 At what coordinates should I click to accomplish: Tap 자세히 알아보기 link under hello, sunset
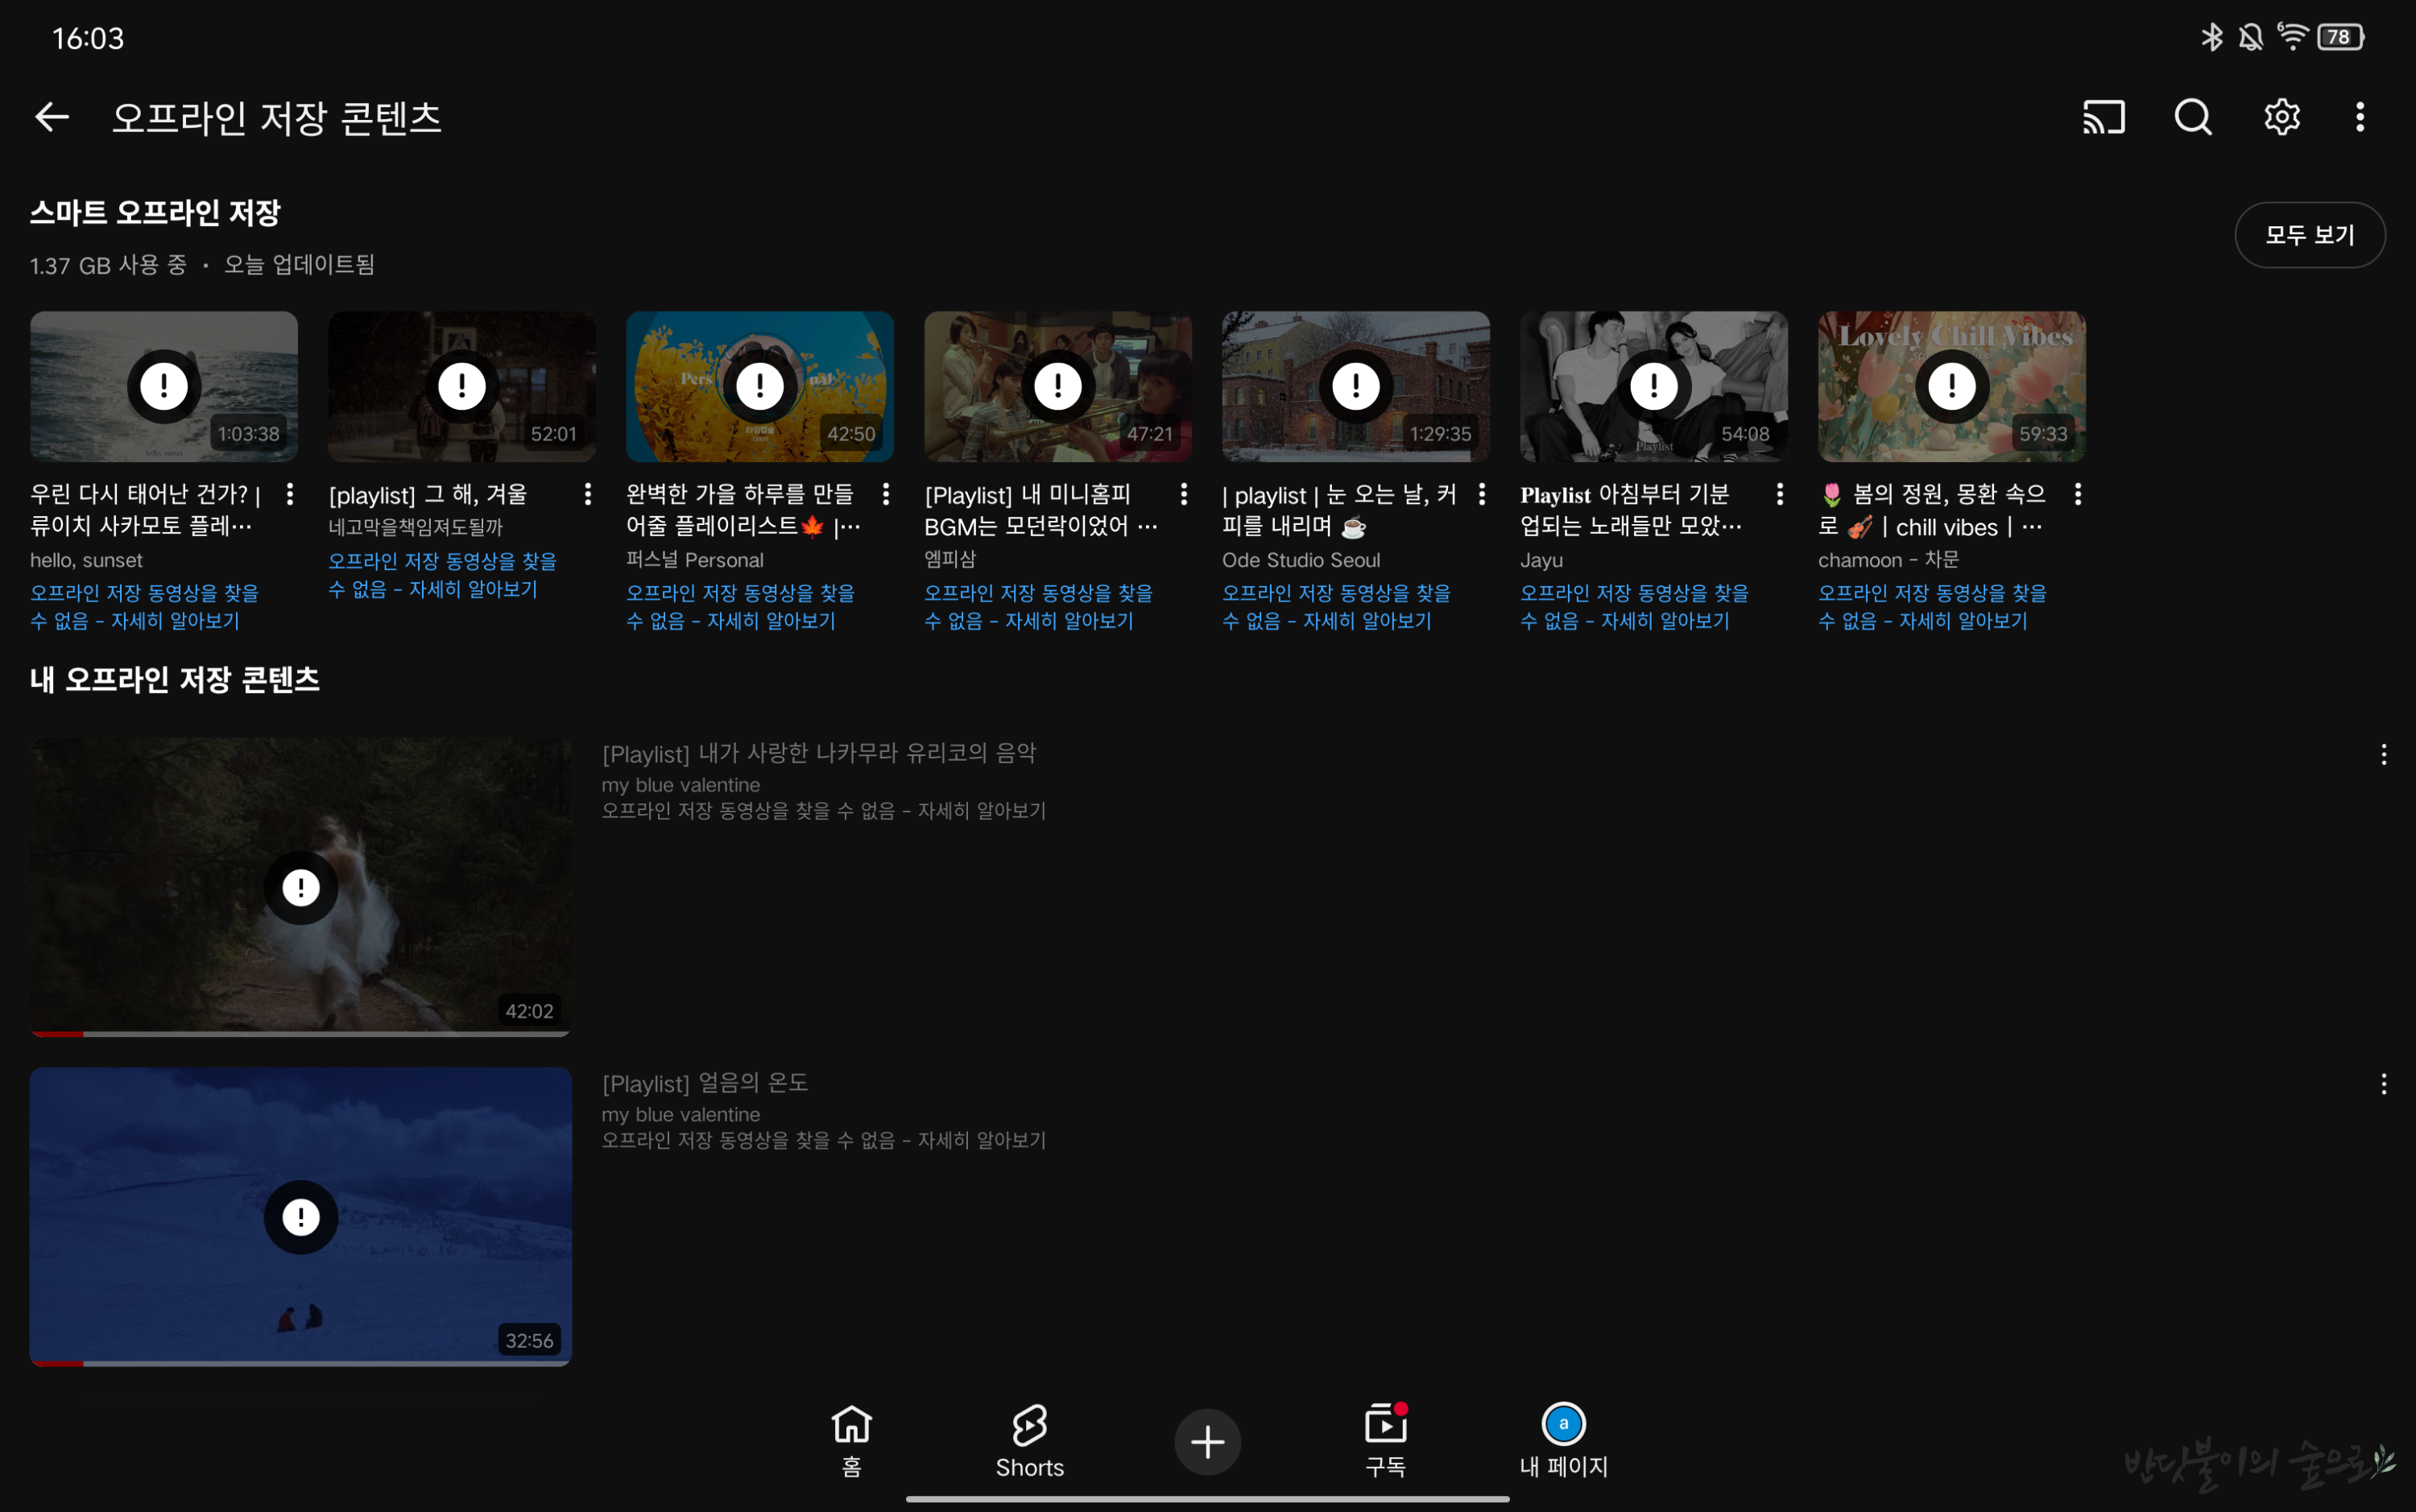coord(175,621)
